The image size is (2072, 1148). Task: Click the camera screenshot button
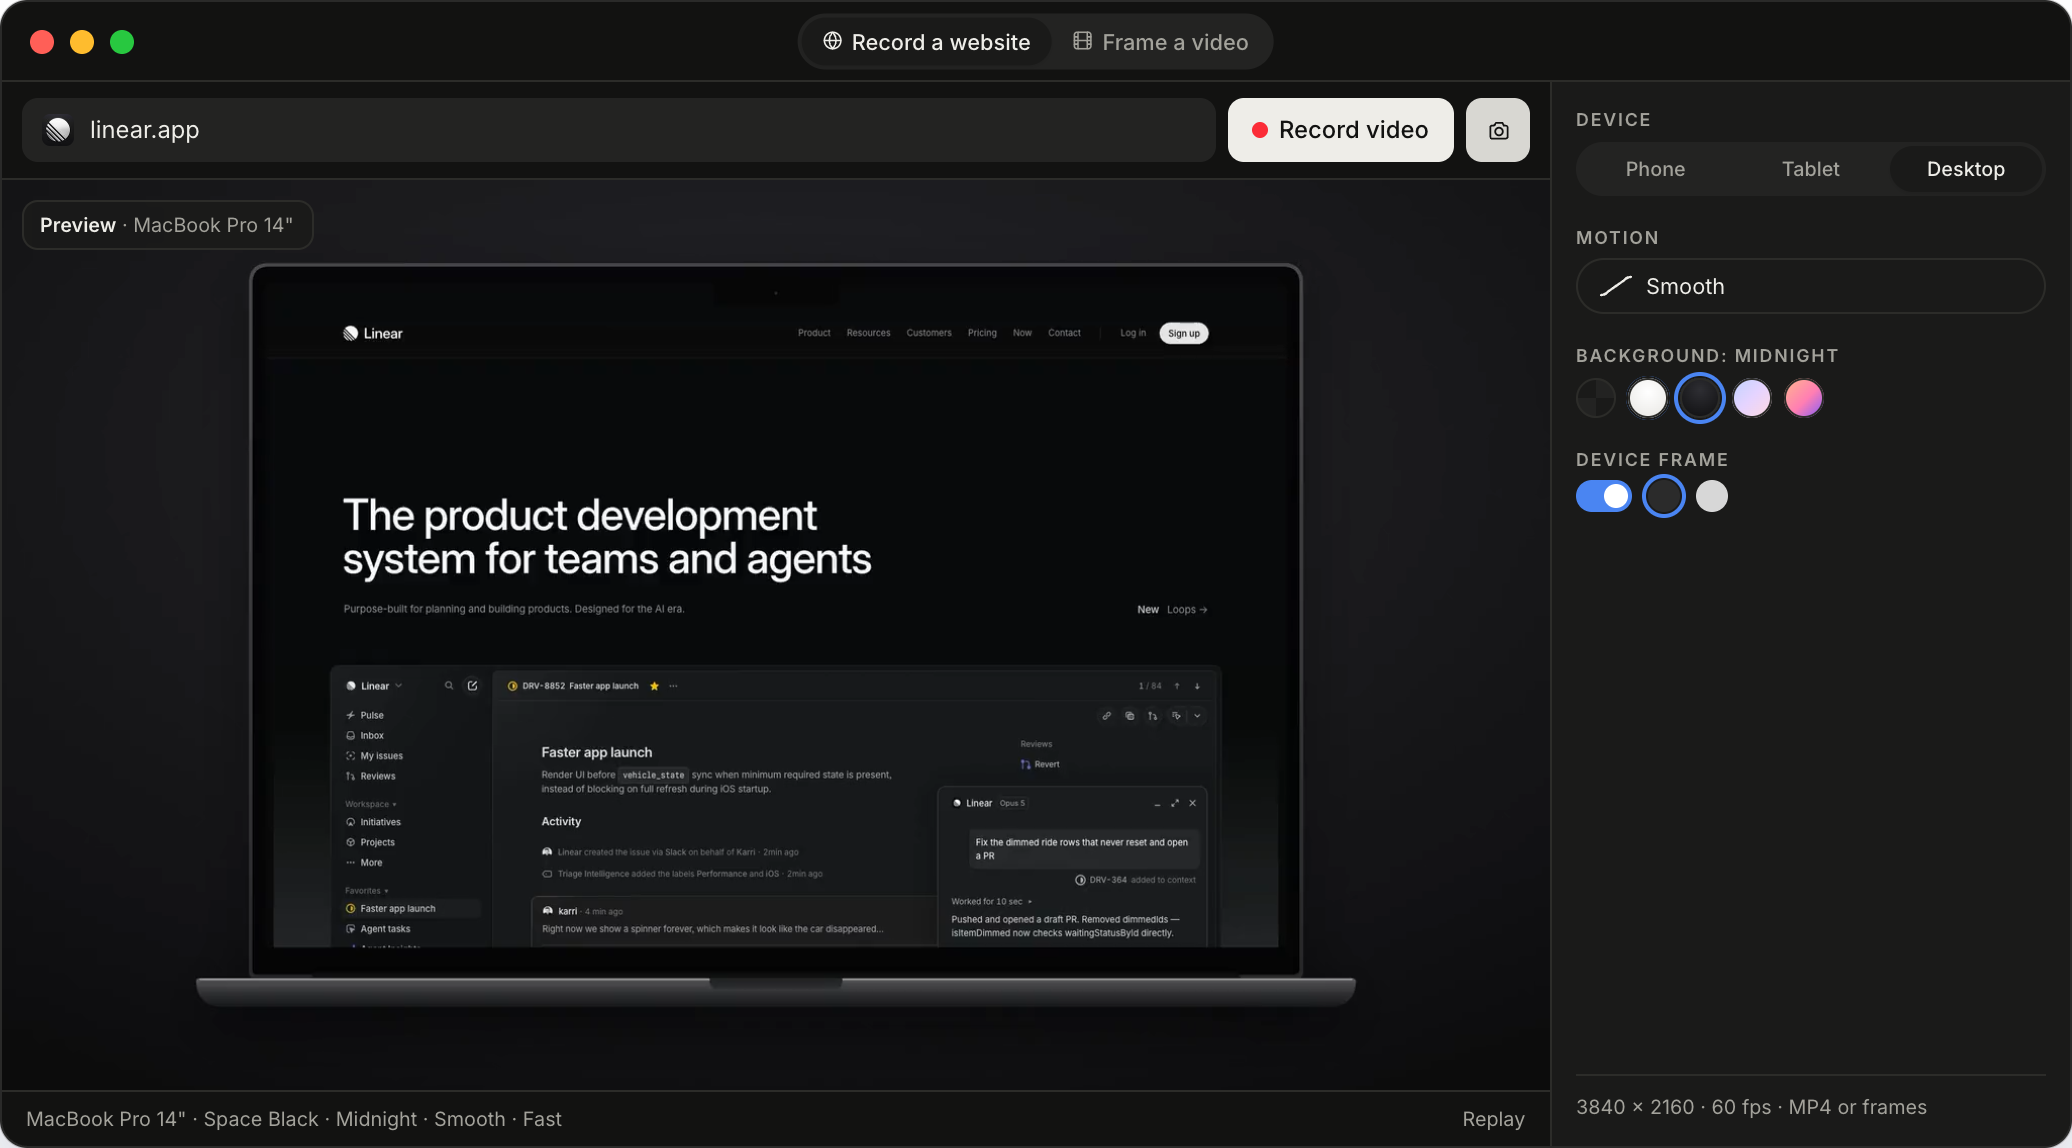coord(1497,130)
